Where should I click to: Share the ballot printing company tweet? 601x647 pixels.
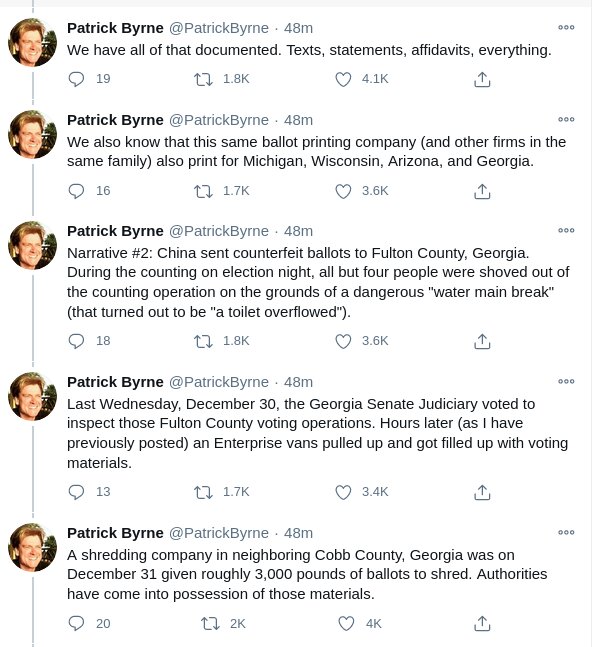[x=481, y=190]
